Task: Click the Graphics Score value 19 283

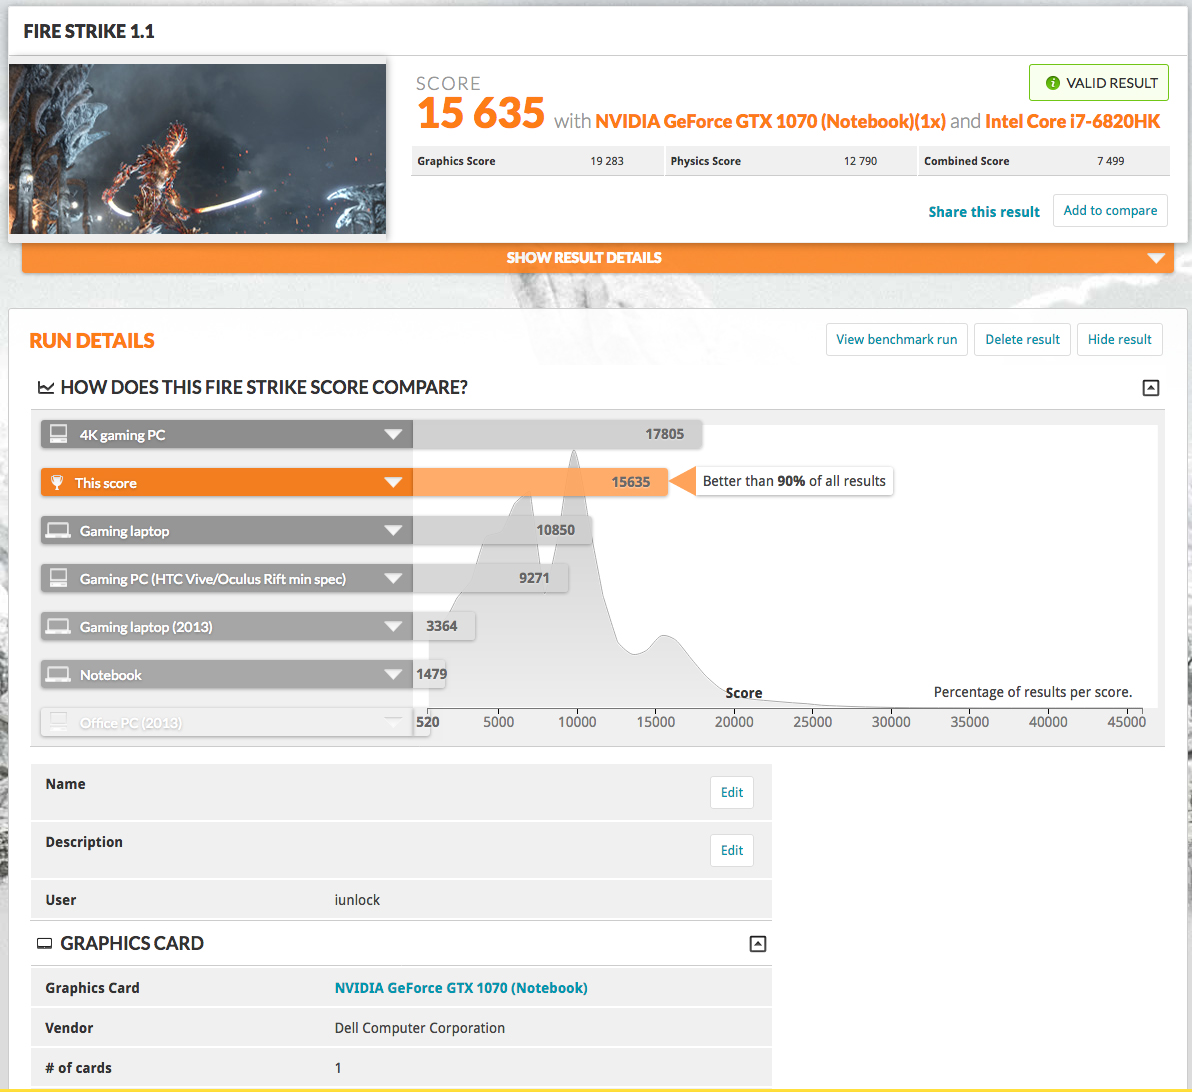Action: point(607,161)
